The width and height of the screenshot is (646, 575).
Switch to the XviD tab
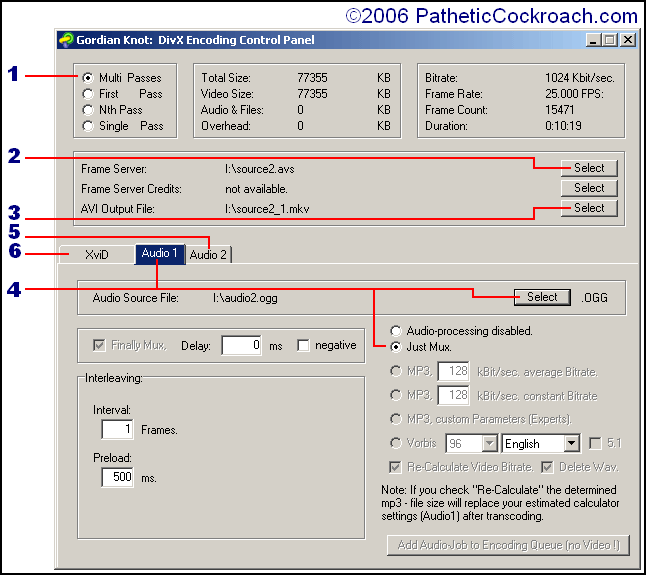tap(97, 254)
